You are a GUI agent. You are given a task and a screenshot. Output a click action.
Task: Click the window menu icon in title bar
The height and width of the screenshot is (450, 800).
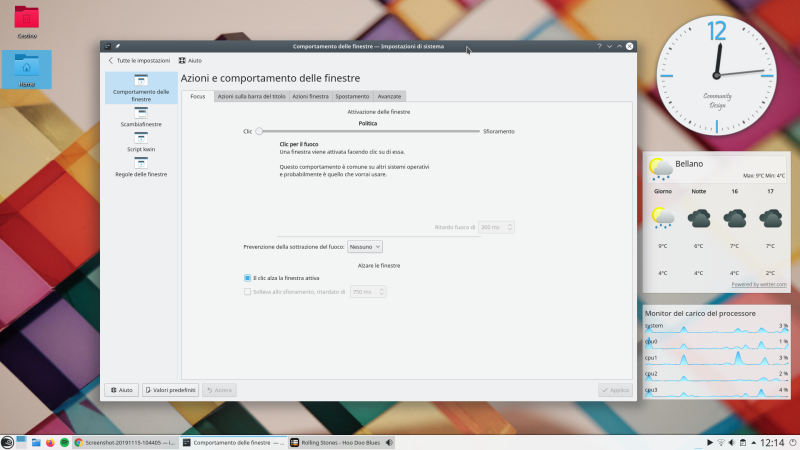click(107, 46)
